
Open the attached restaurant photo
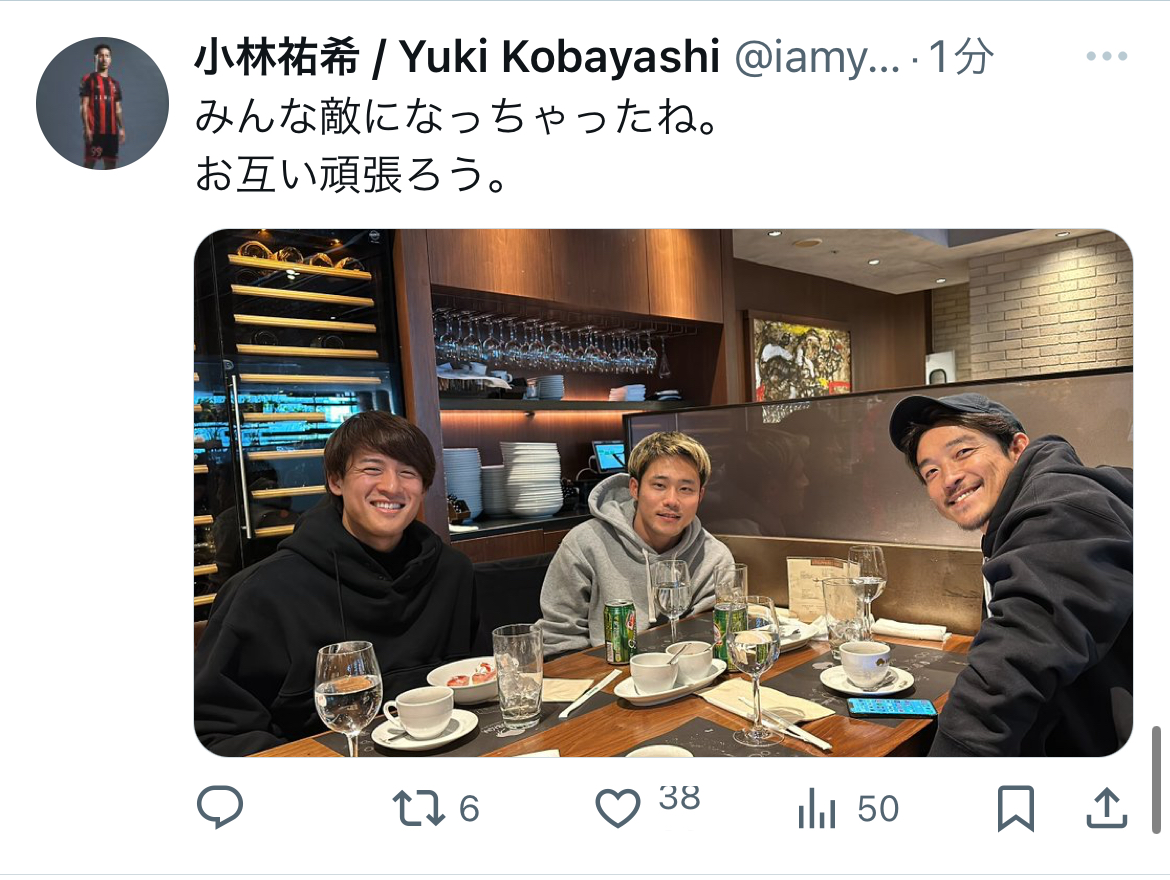(x=663, y=493)
